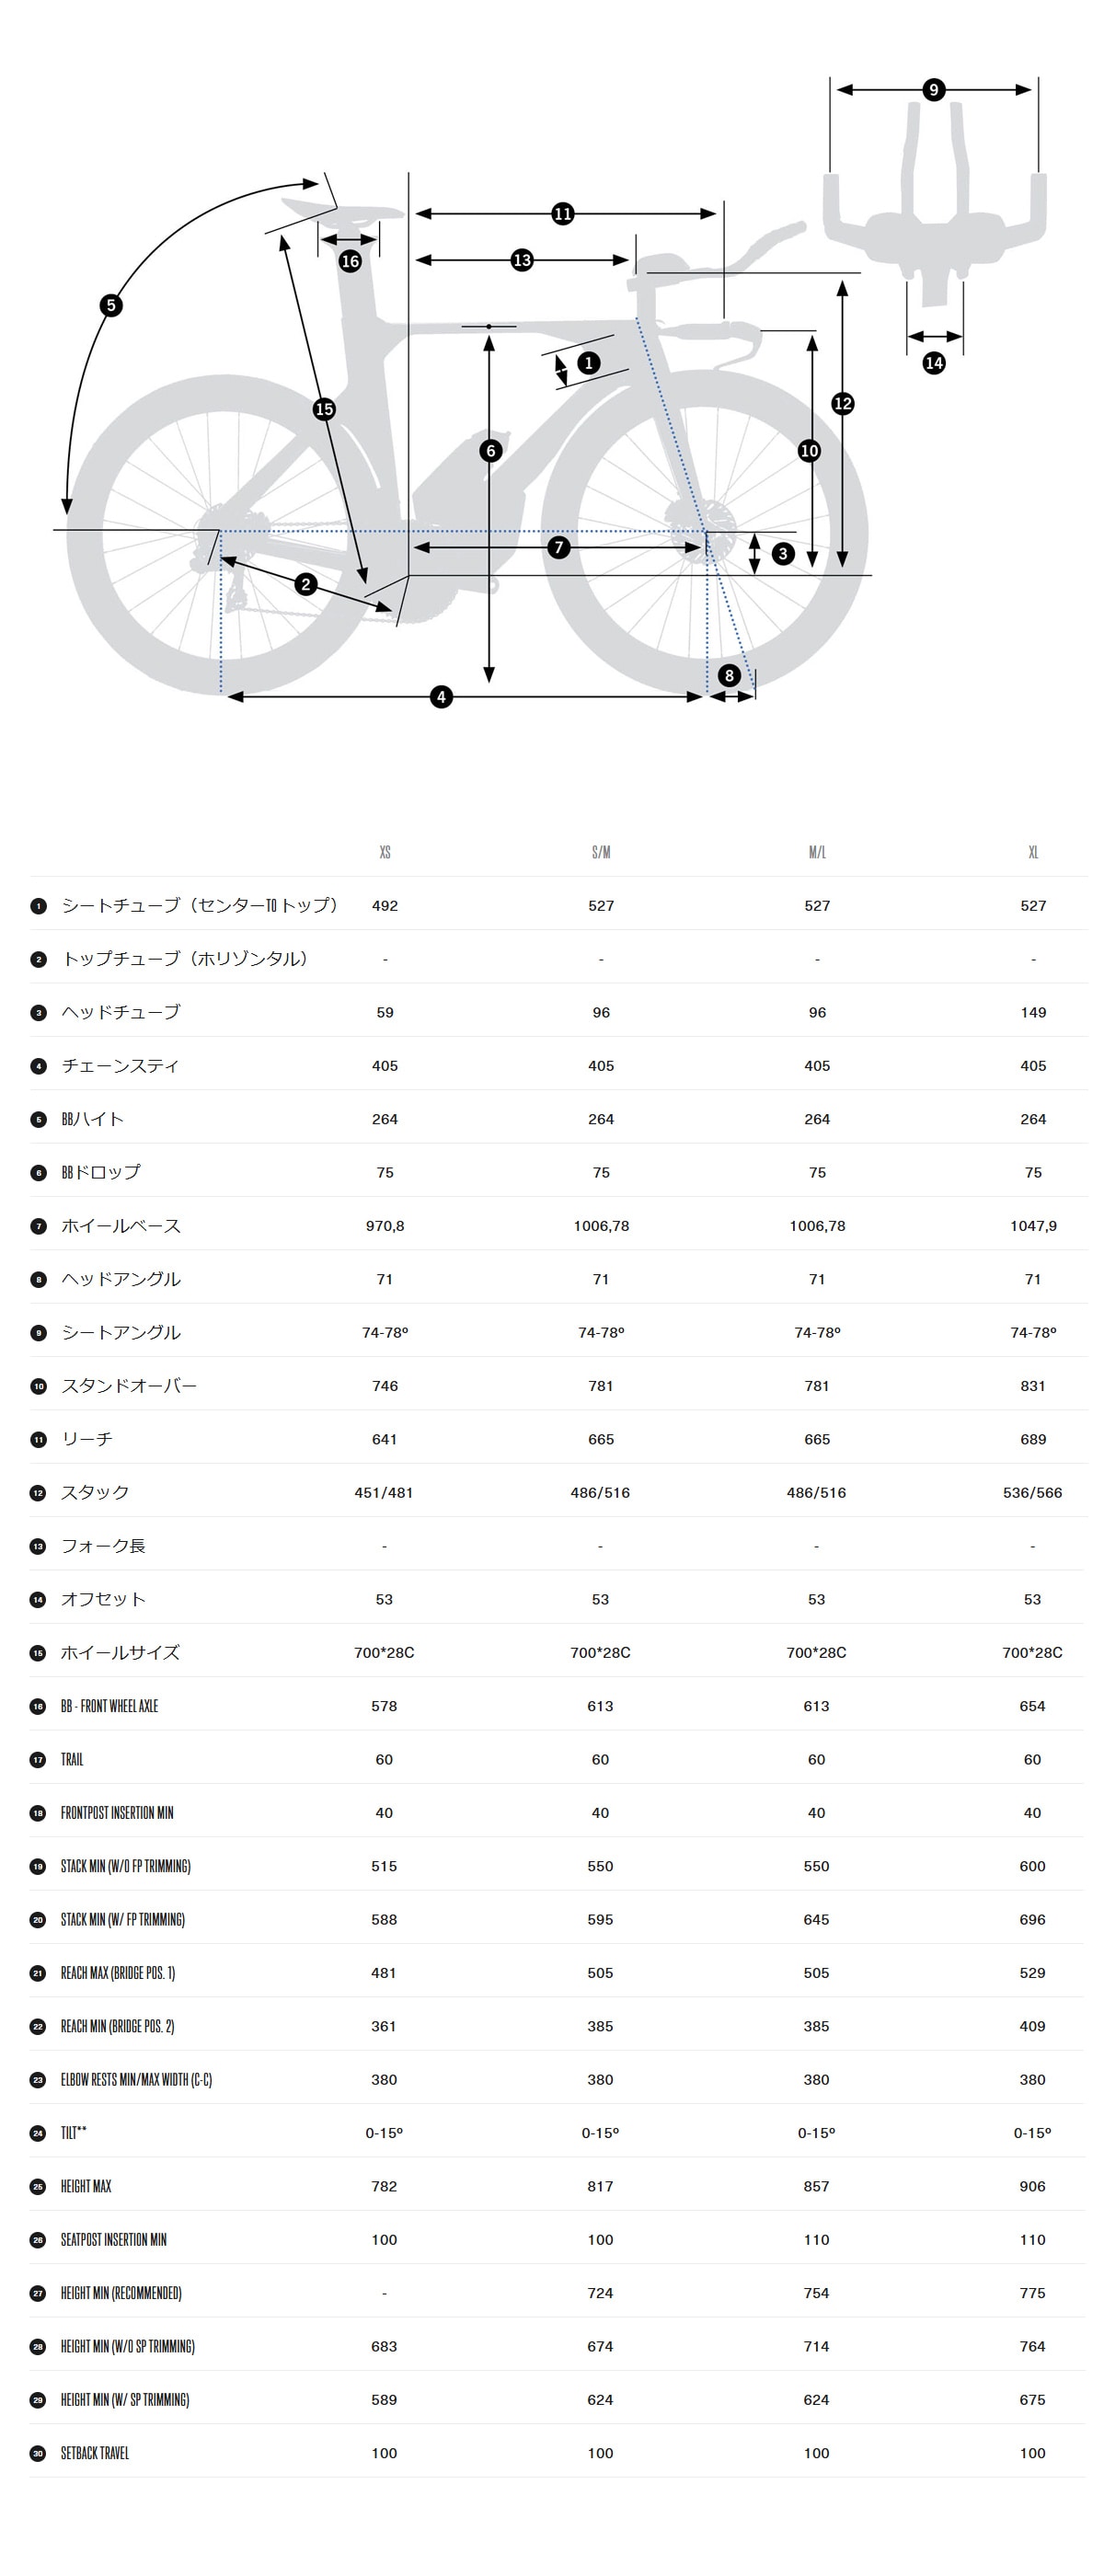
Task: Click bullet 30 beside SETBACK TRAVEL
Action: tap(39, 2453)
